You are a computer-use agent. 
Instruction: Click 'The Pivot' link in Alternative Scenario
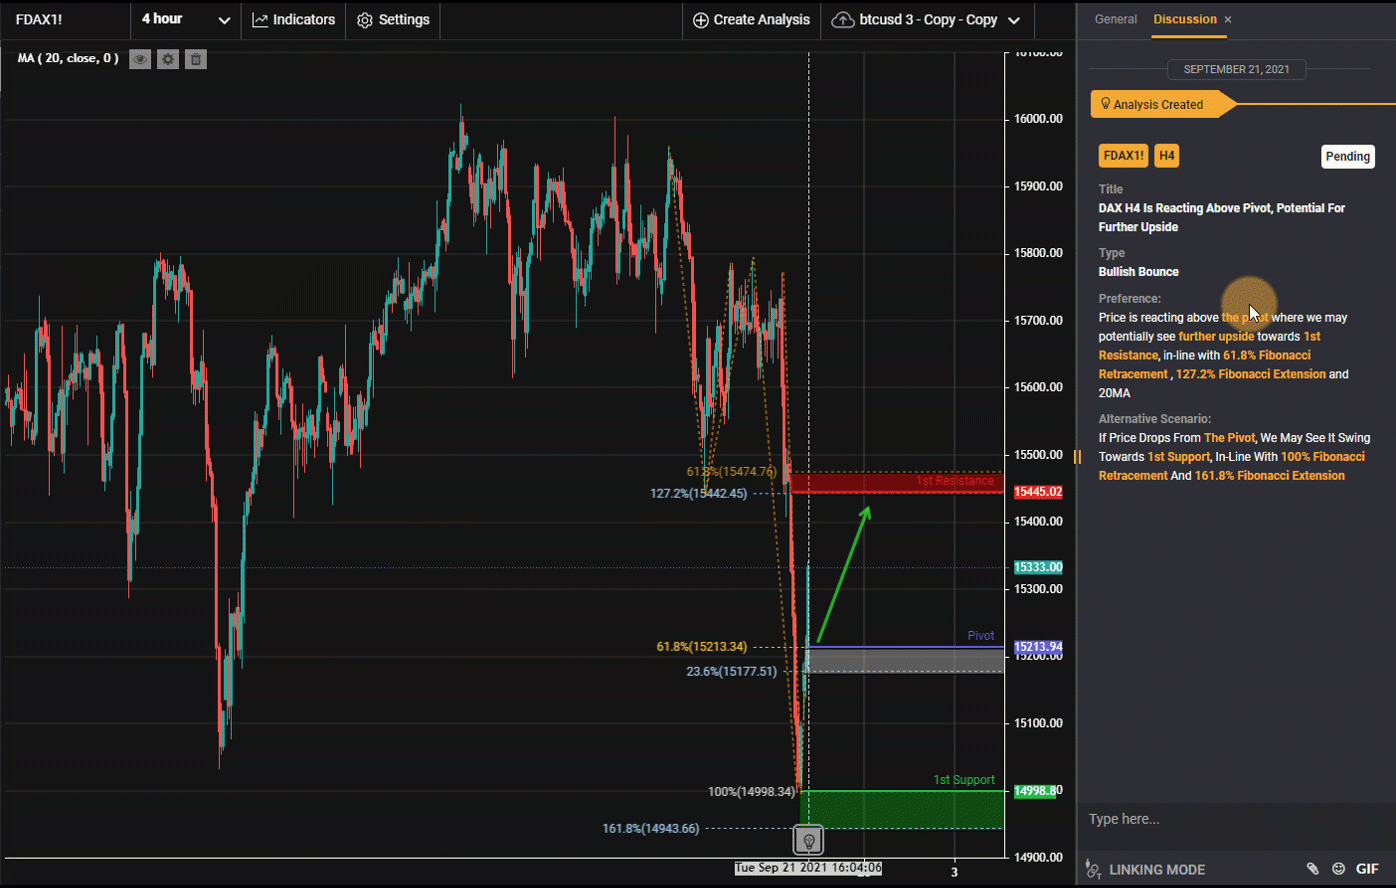(1229, 437)
